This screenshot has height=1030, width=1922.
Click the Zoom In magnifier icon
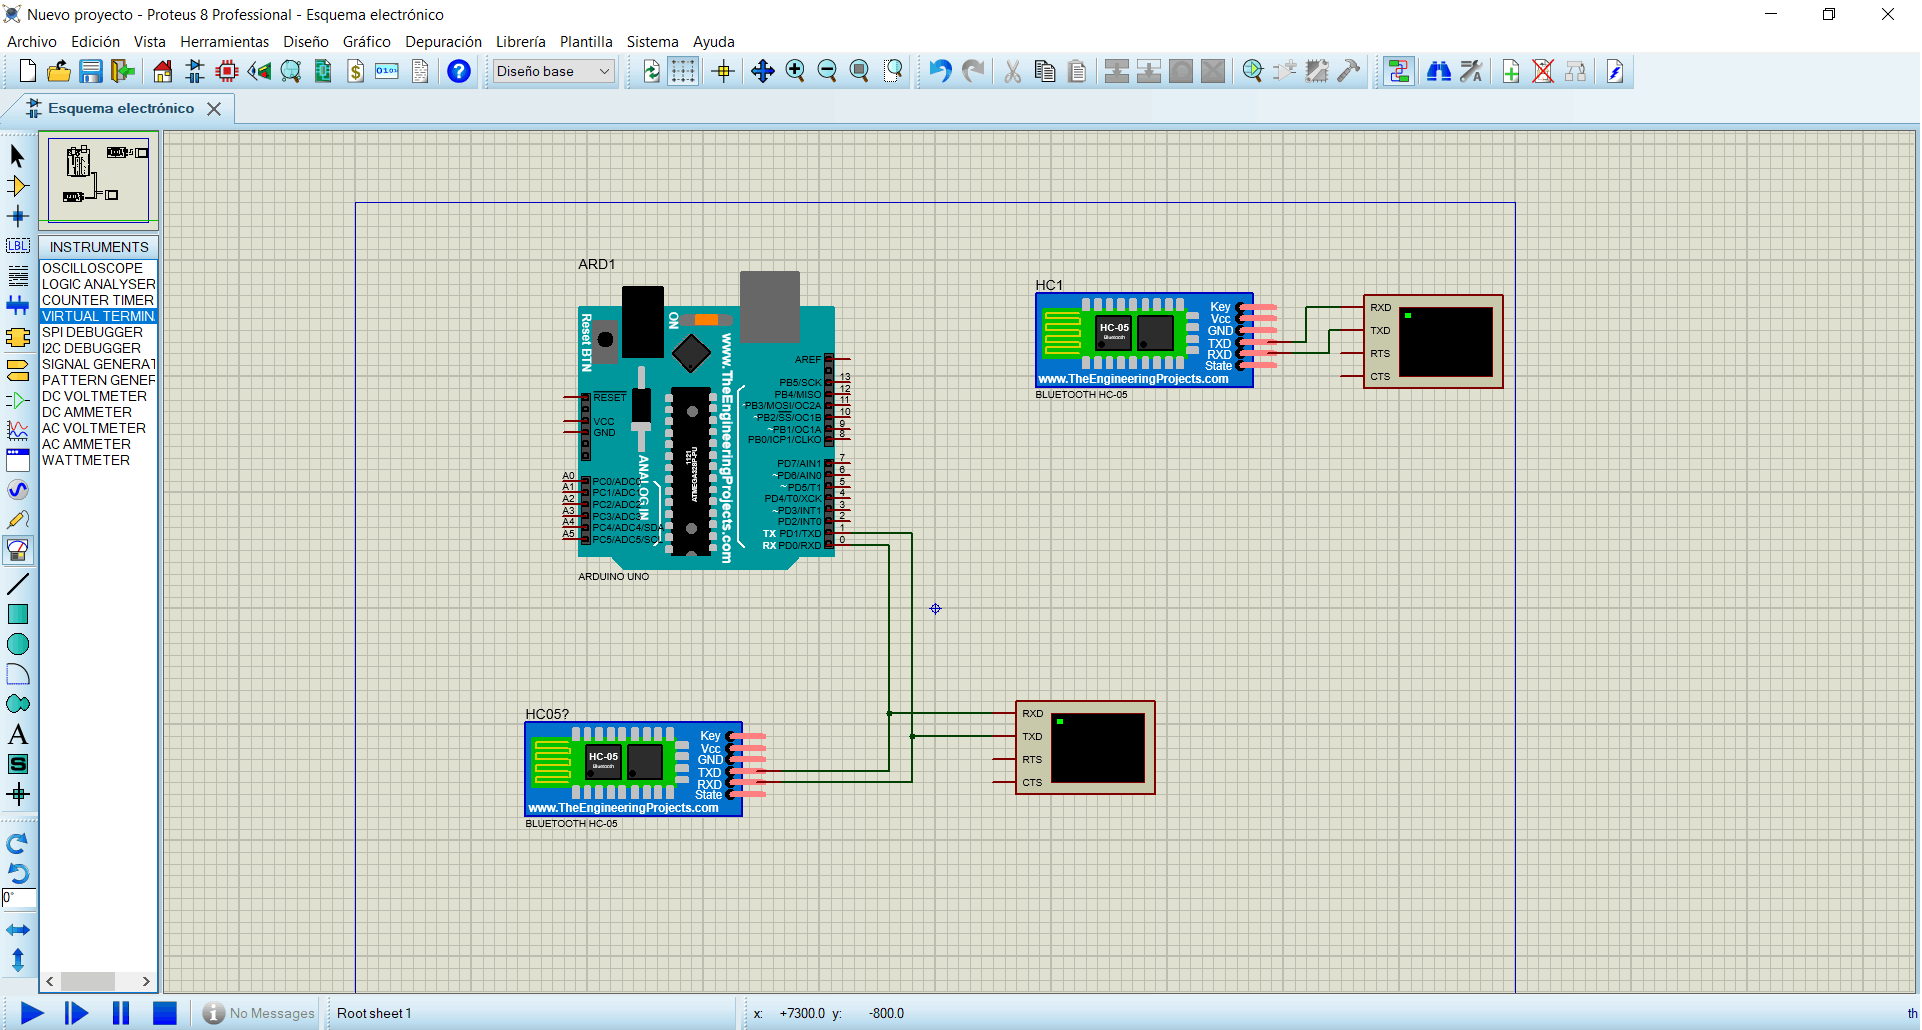click(x=795, y=71)
